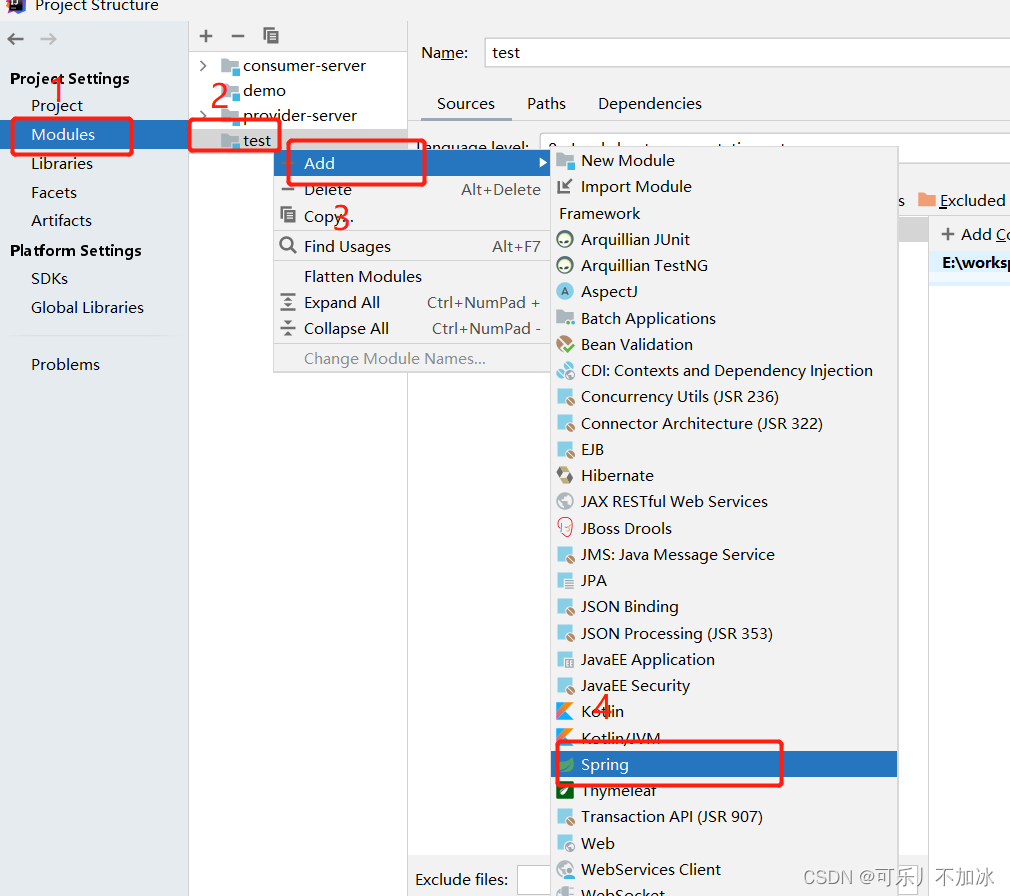Click the Collapse All icon
1010x896 pixels.
tap(288, 329)
